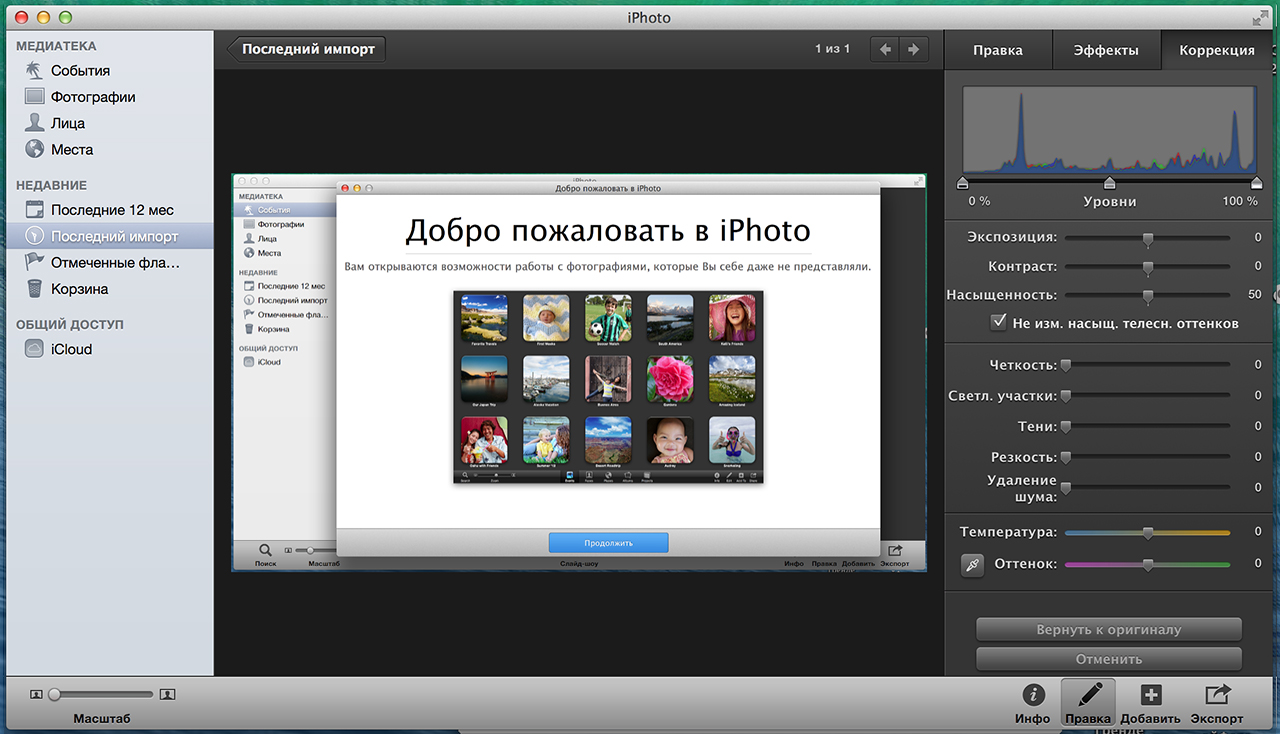The image size is (1280, 734).
Task: Click the Оттенок tint slider
Action: (1148, 565)
